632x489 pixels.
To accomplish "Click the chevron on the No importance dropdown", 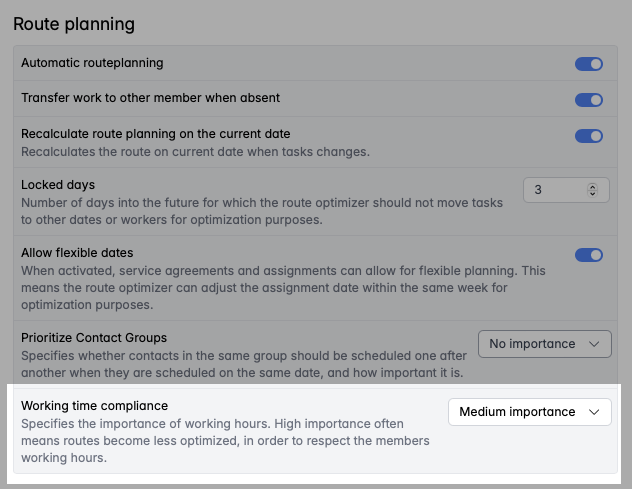I will 594,344.
